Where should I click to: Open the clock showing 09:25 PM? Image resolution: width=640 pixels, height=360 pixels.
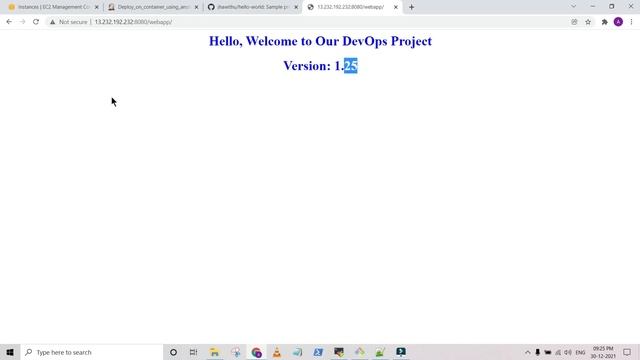pos(603,352)
